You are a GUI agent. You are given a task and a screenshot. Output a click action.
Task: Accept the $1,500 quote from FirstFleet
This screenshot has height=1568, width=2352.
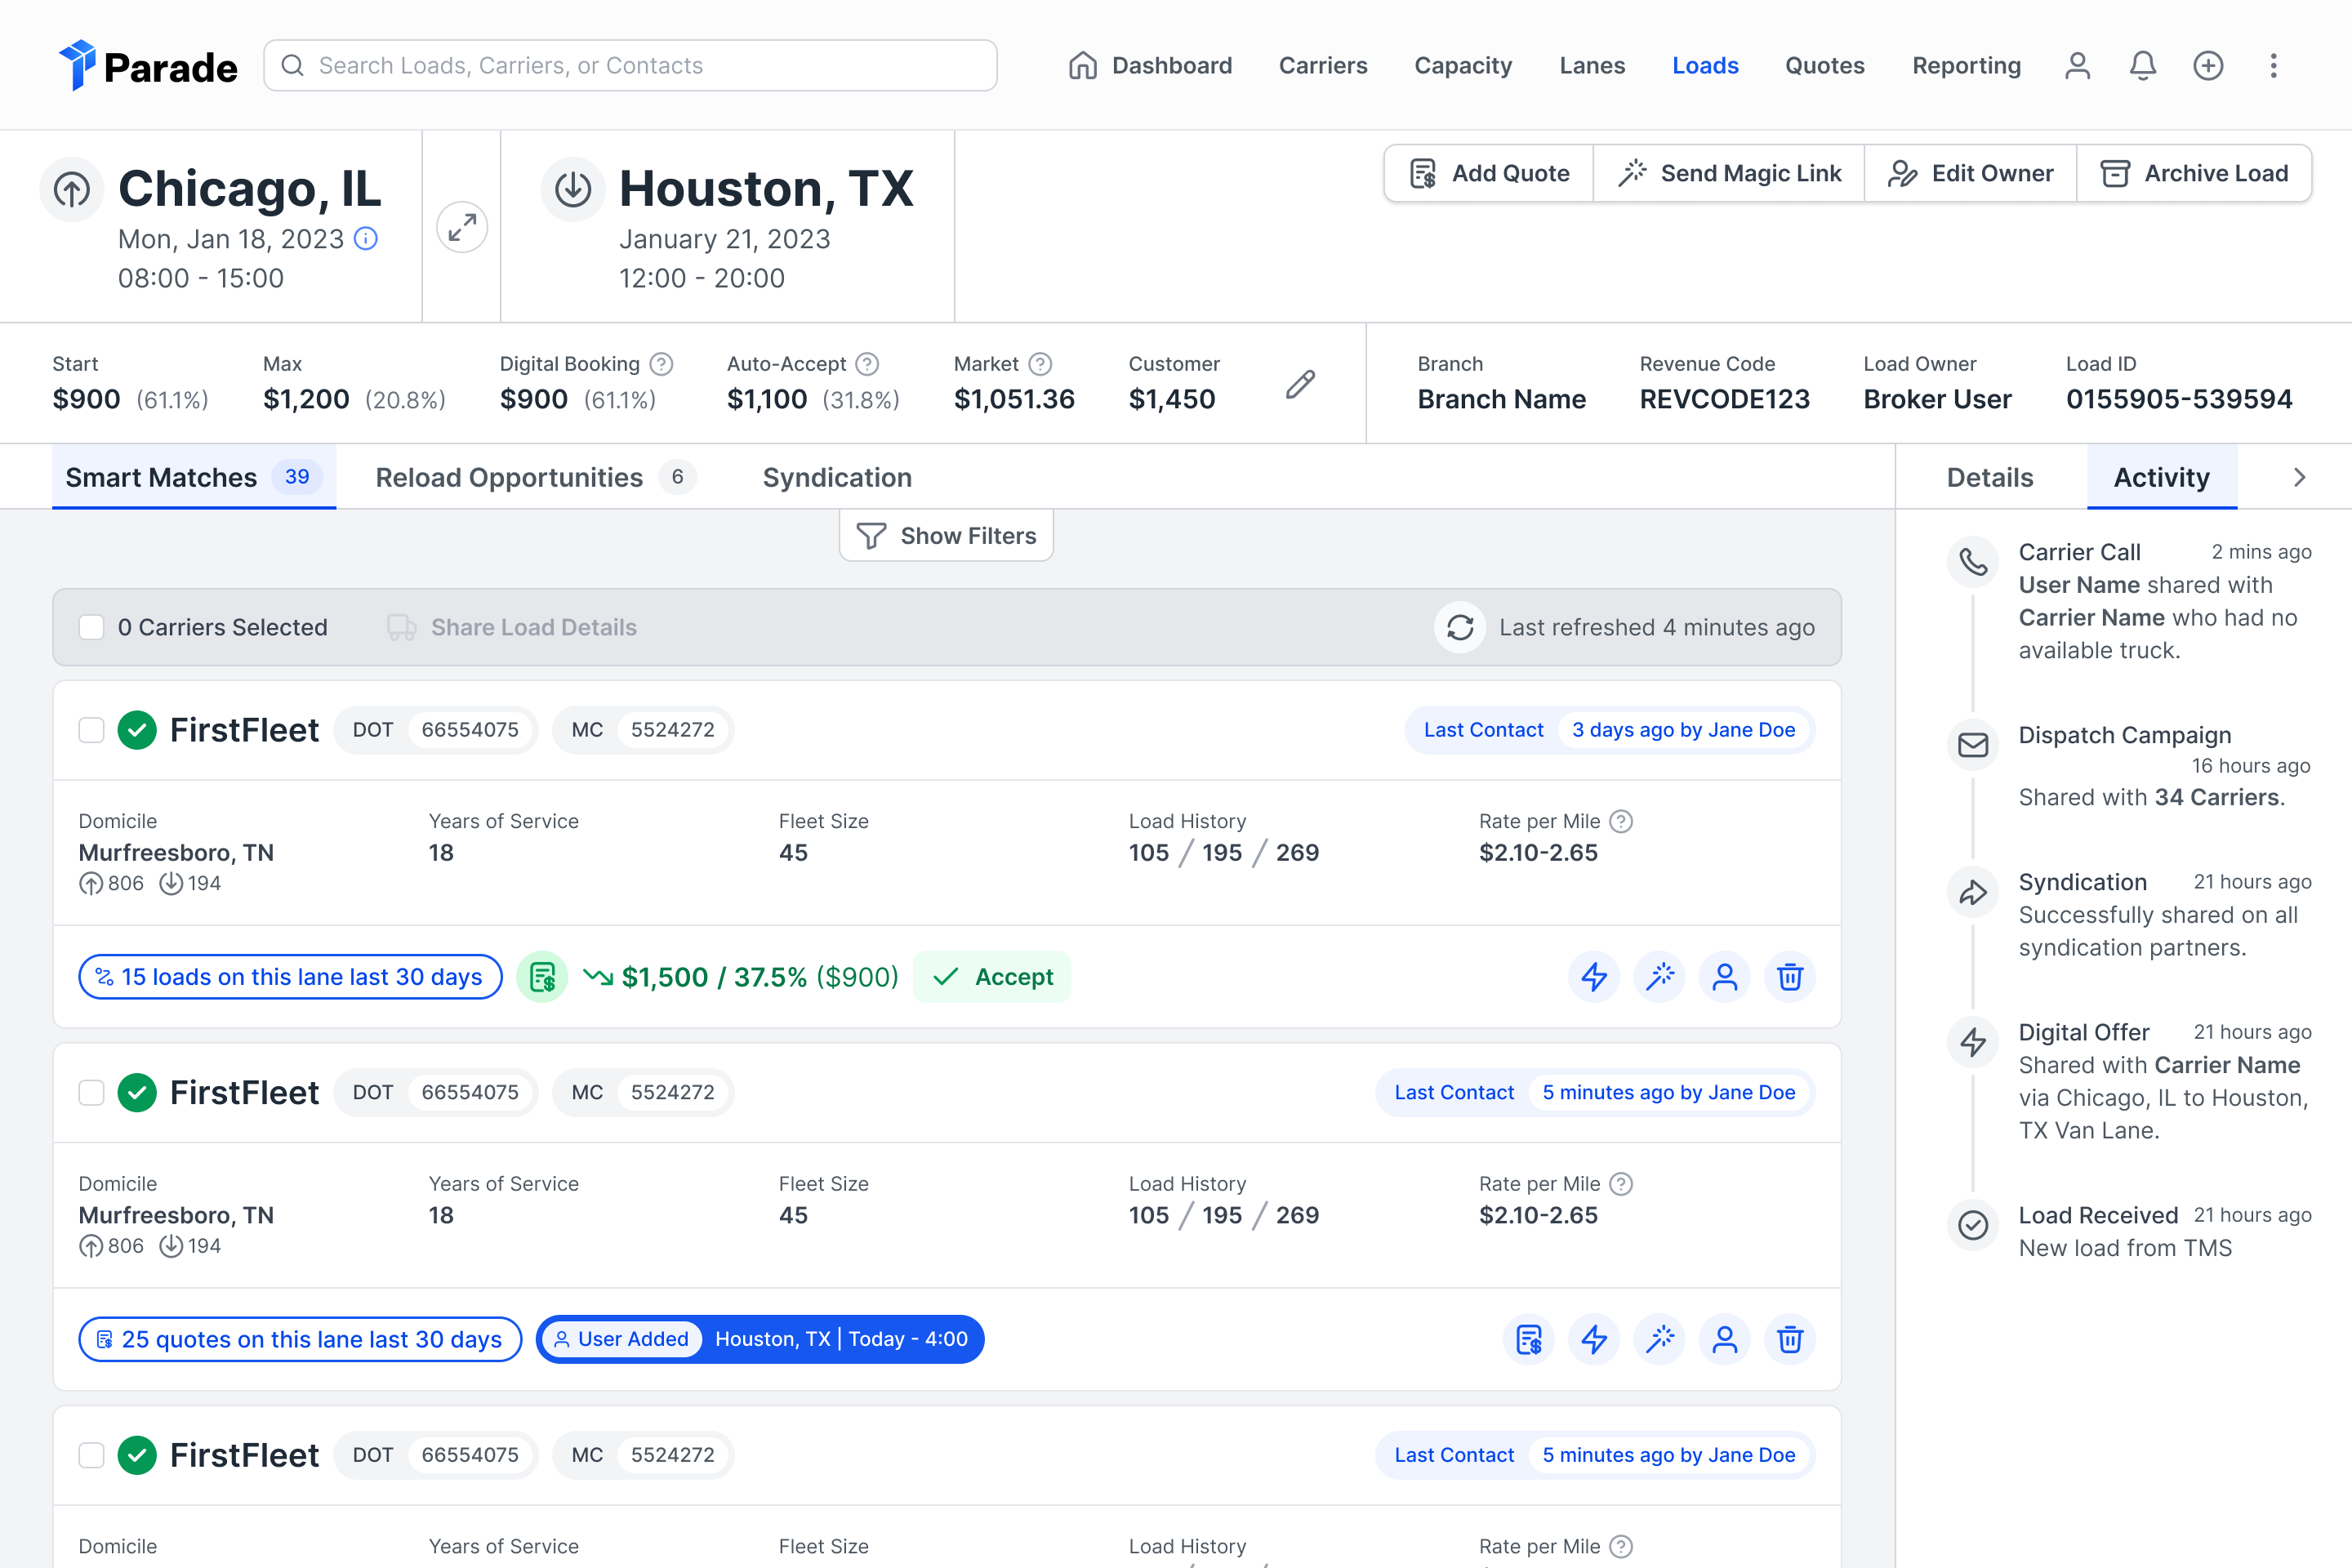point(993,977)
